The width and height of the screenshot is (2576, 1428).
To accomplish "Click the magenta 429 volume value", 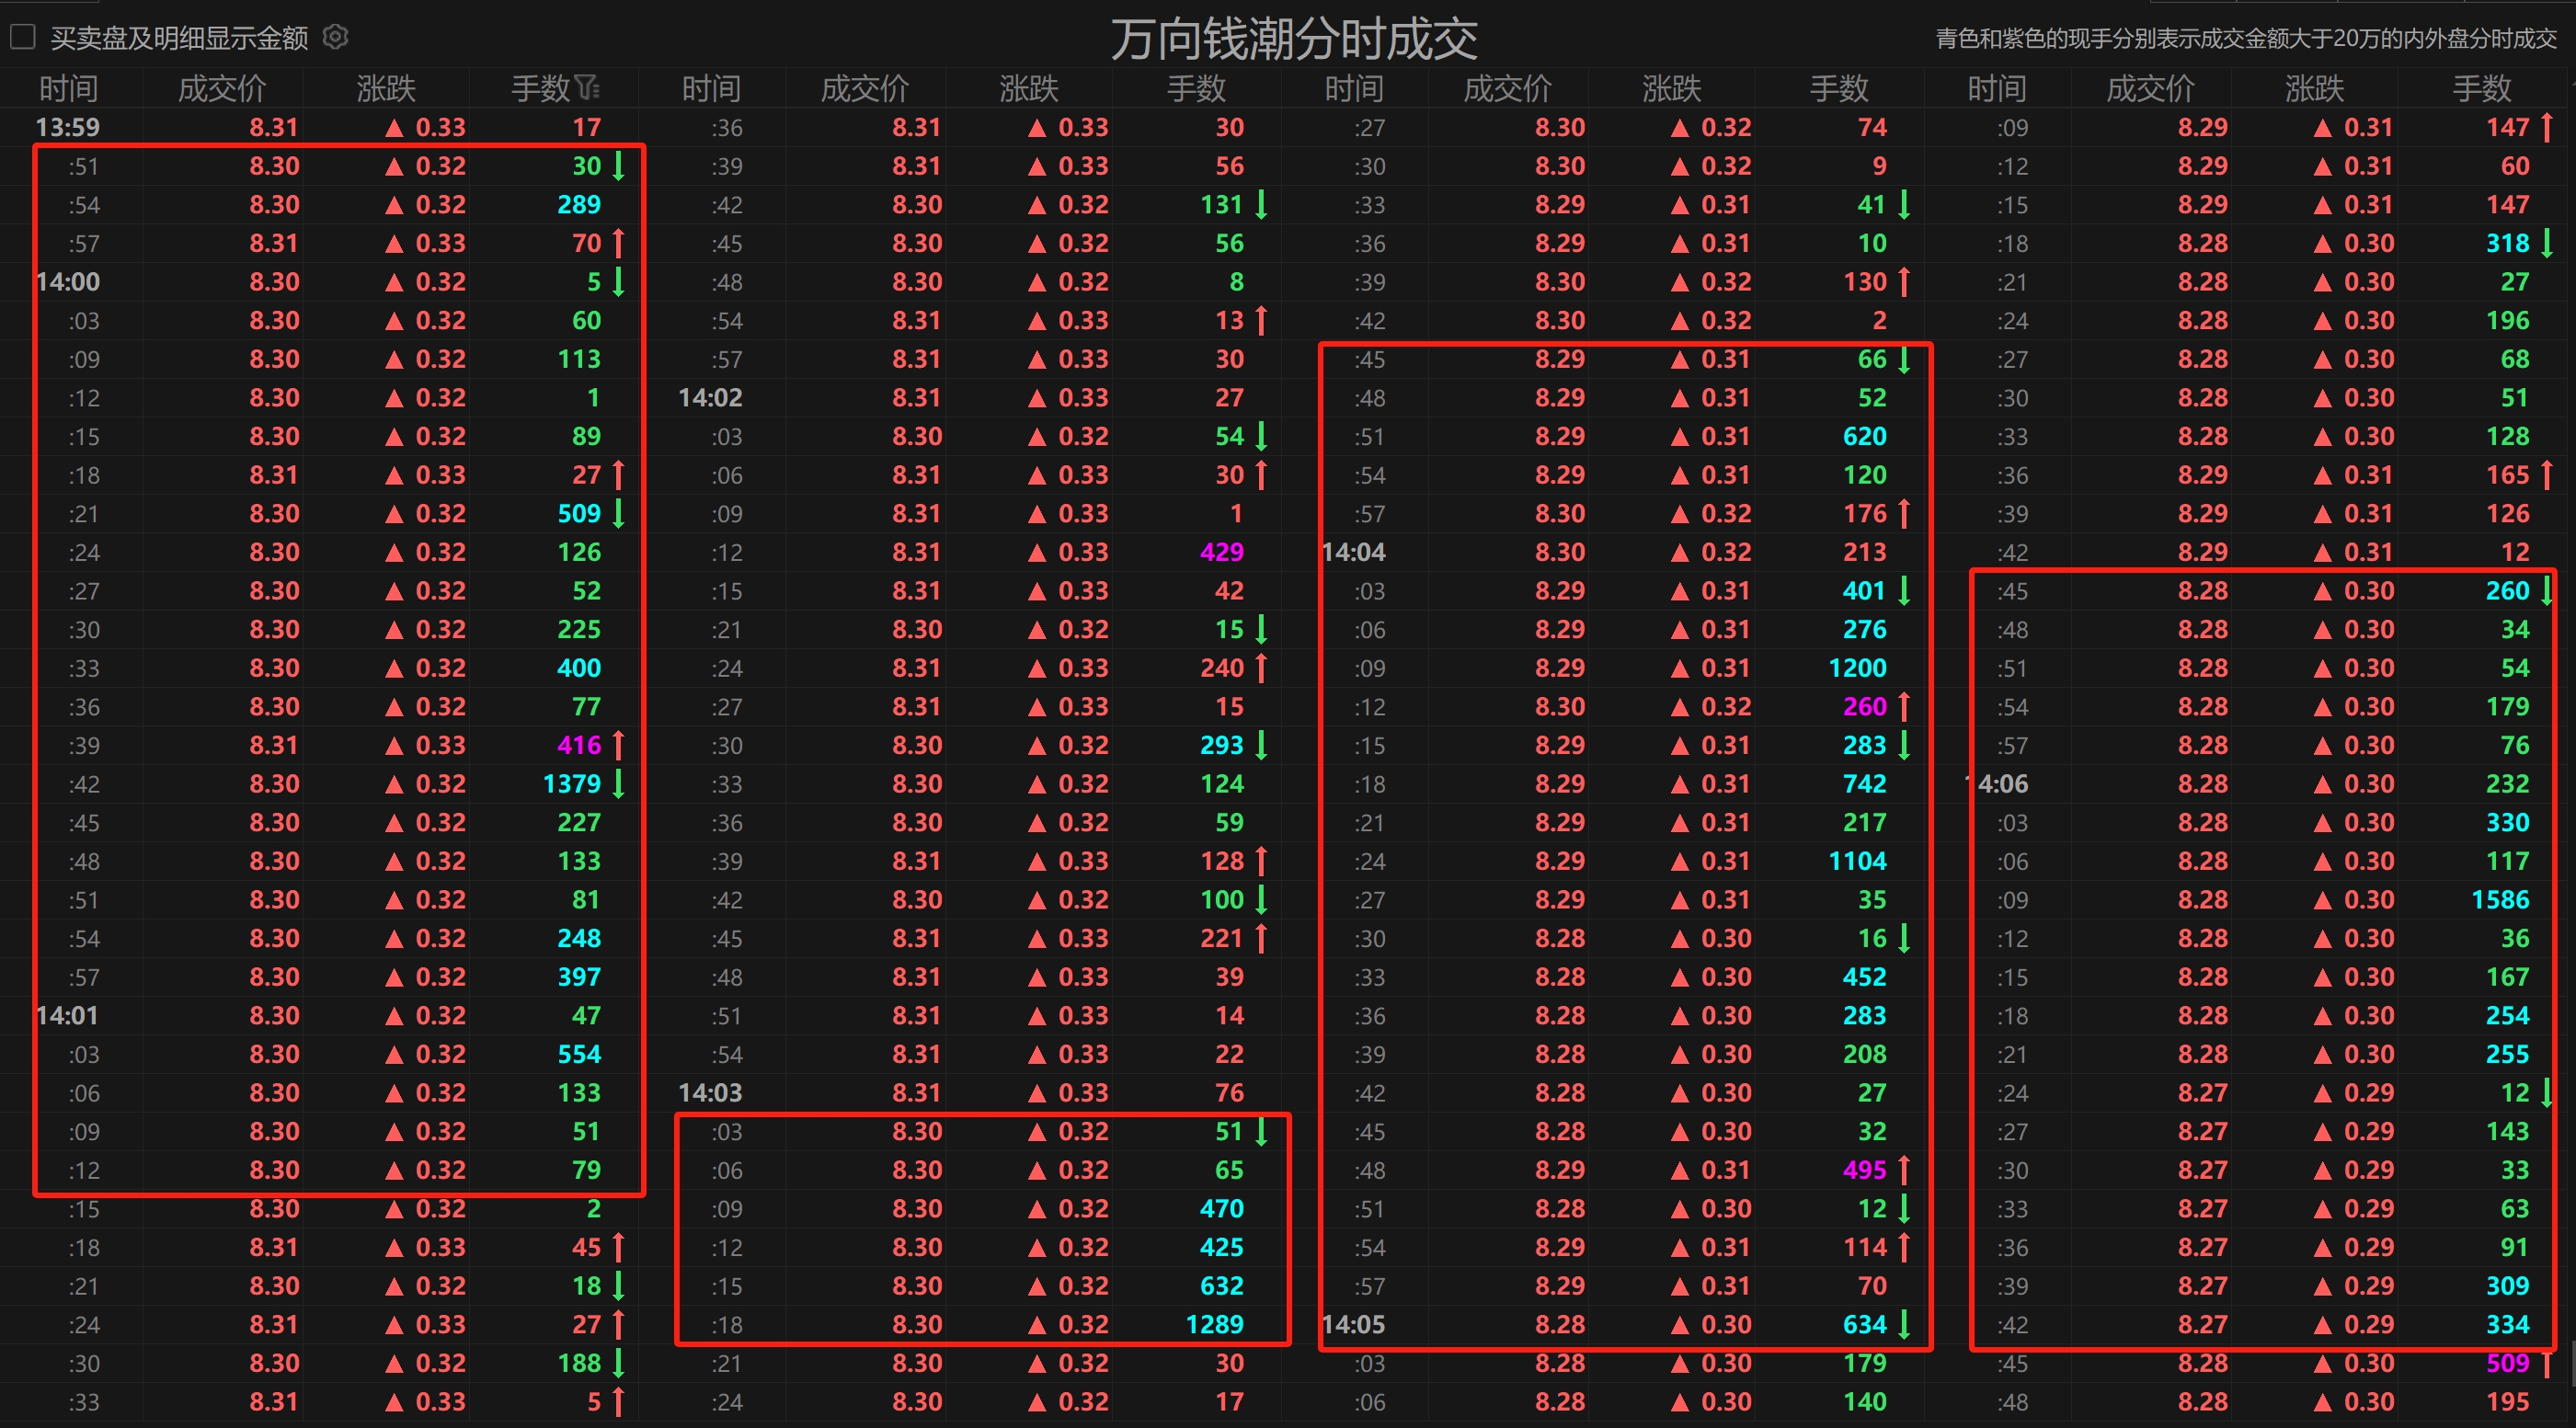I will point(1221,552).
